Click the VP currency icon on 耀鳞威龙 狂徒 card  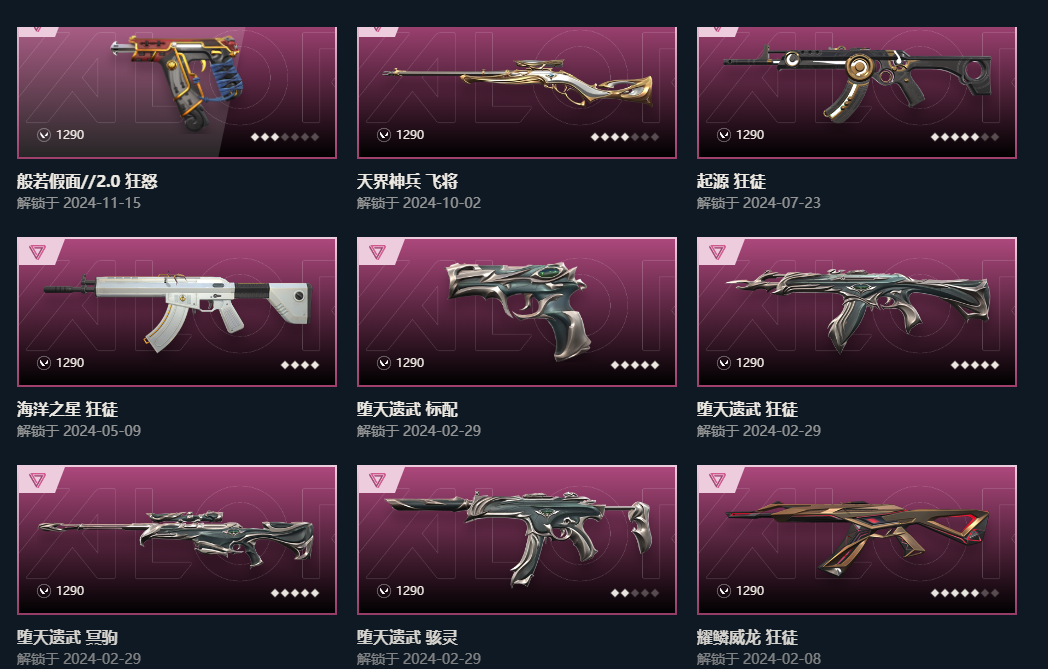click(724, 591)
